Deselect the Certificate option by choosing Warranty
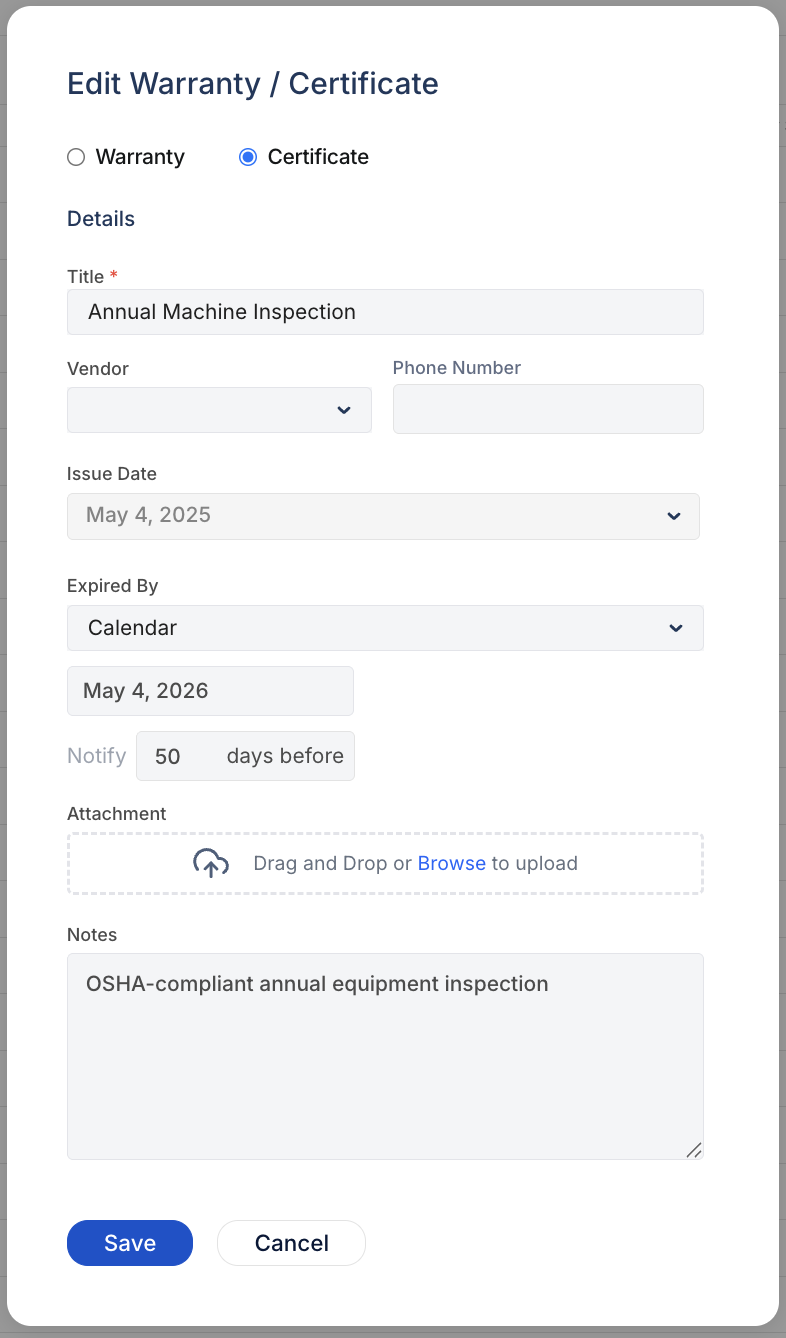This screenshot has width=786, height=1338. [x=76, y=157]
